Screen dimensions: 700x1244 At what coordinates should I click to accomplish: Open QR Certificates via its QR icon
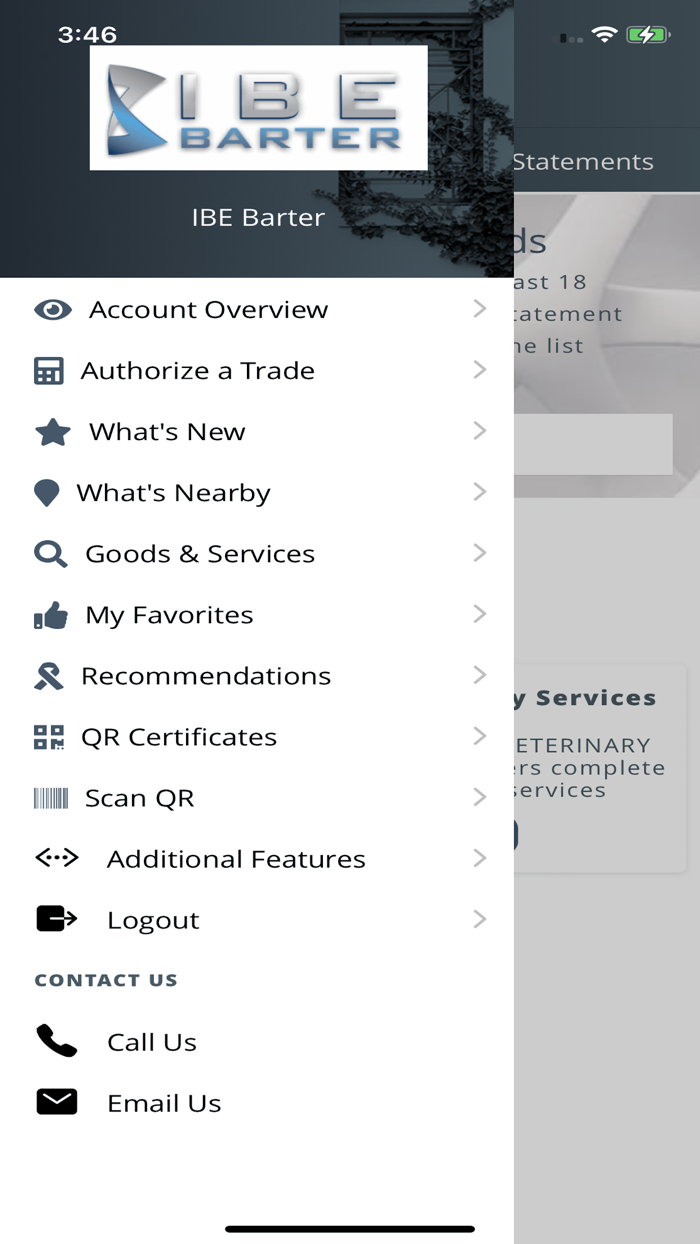coord(48,737)
